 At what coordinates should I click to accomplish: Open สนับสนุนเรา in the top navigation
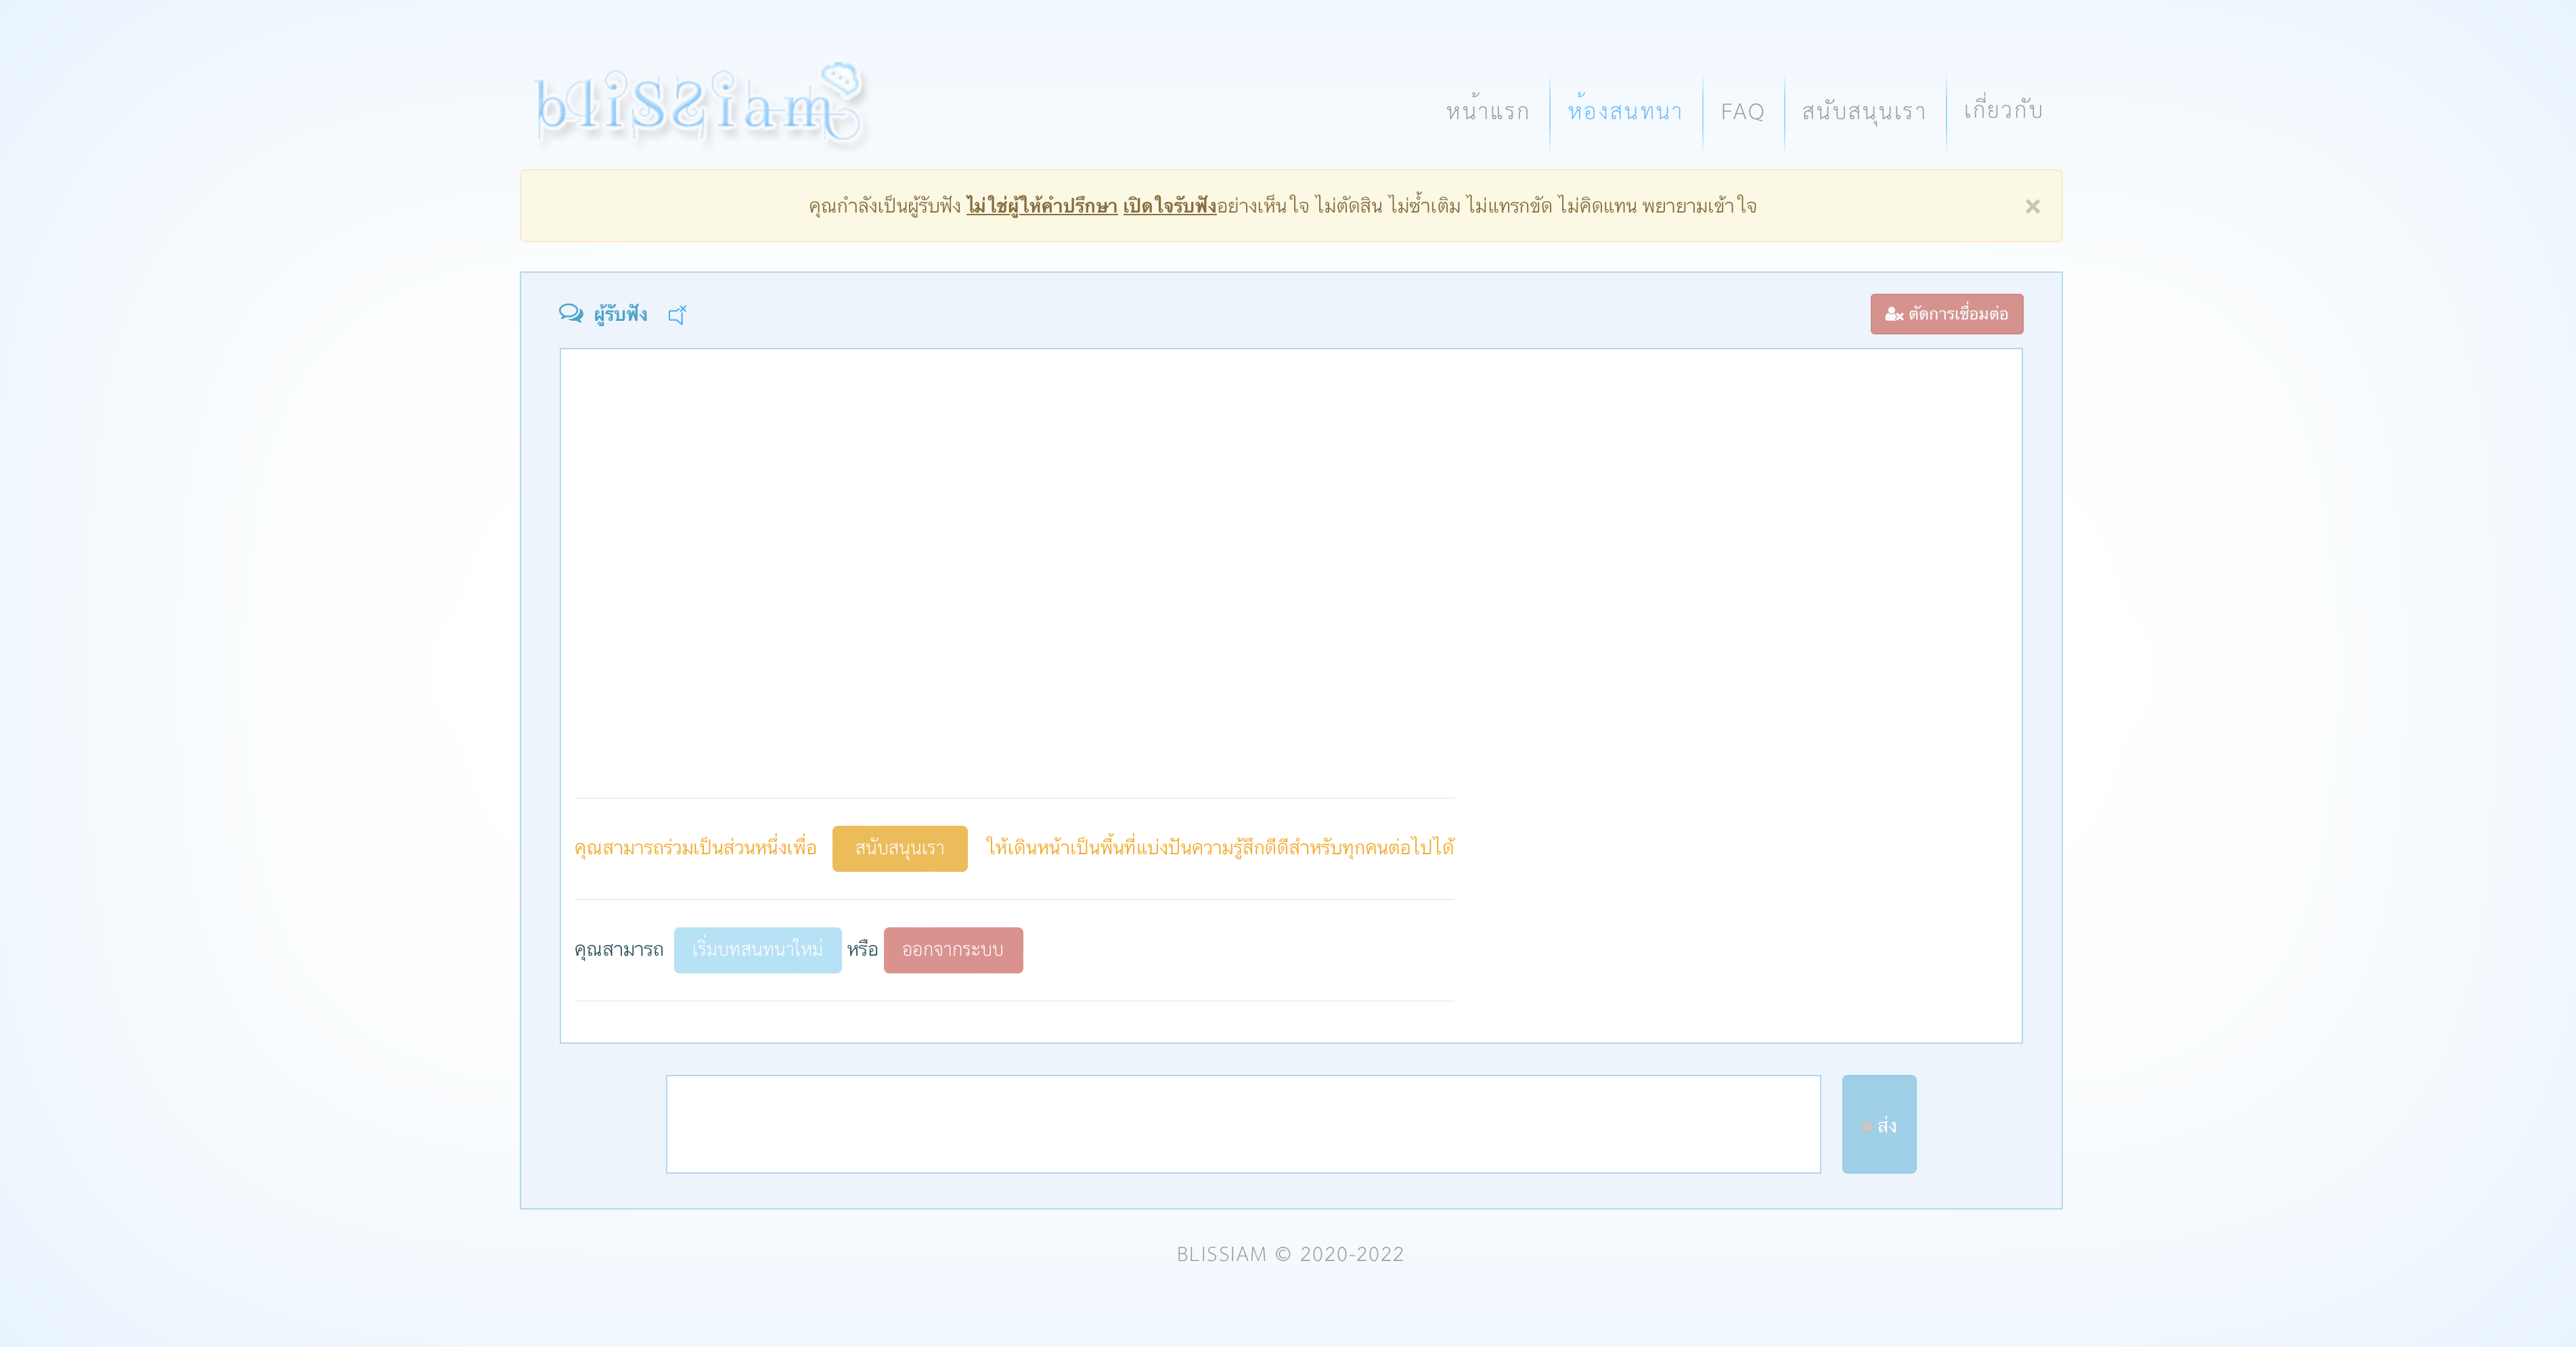coord(1863,111)
